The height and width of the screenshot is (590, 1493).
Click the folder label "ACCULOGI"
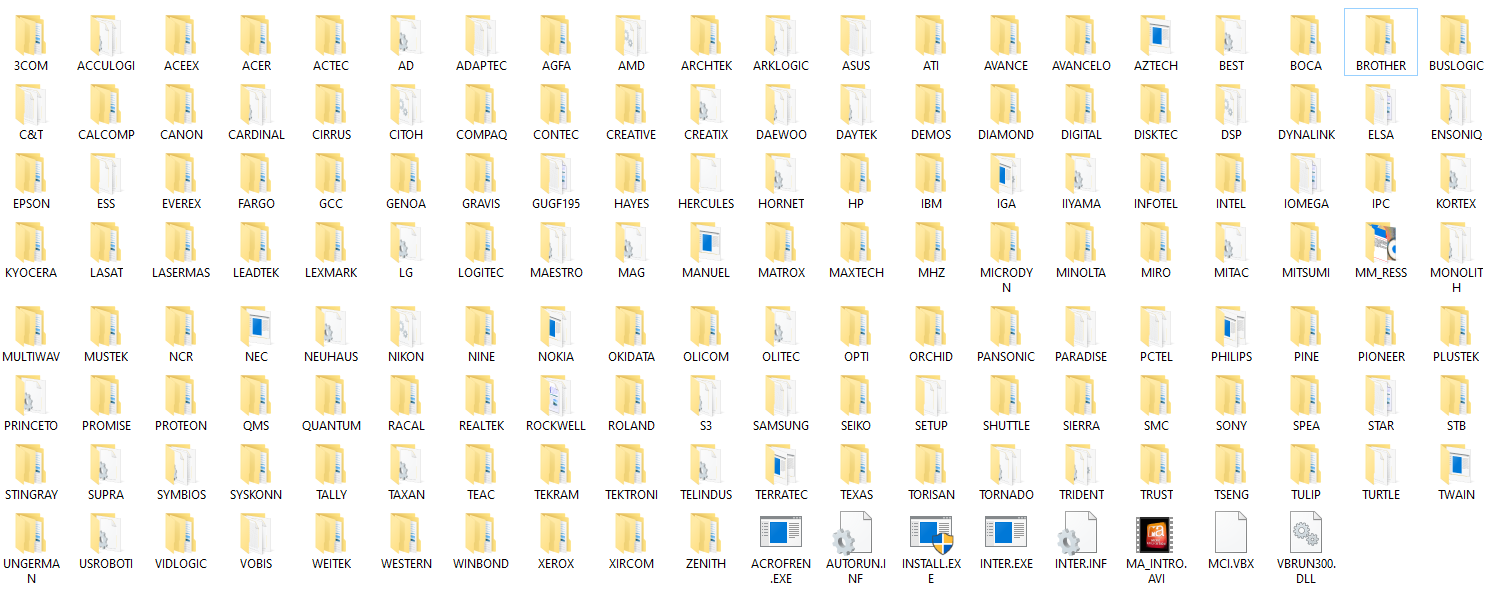[x=106, y=66]
